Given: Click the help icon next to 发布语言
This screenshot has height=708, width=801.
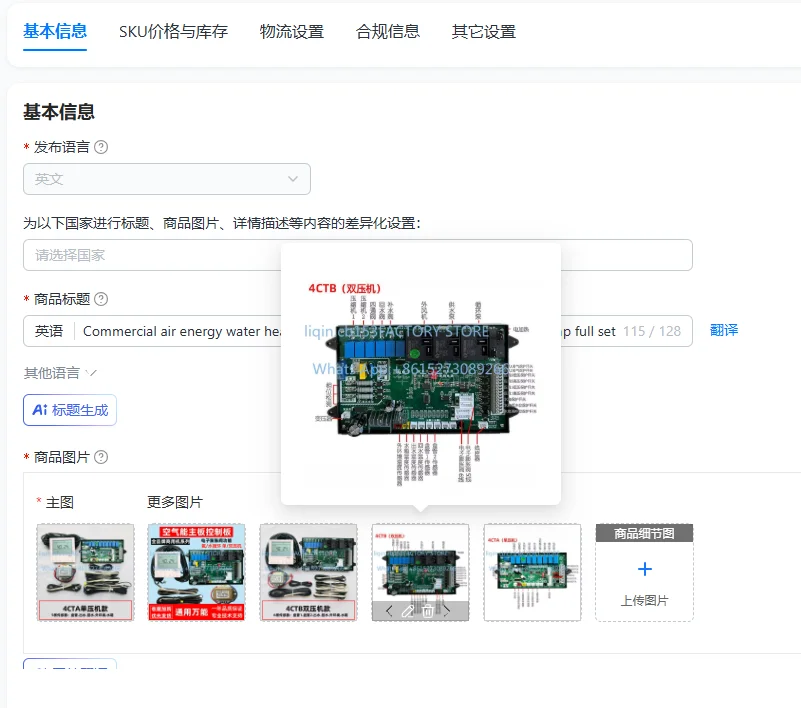Looking at the screenshot, I should pos(101,147).
